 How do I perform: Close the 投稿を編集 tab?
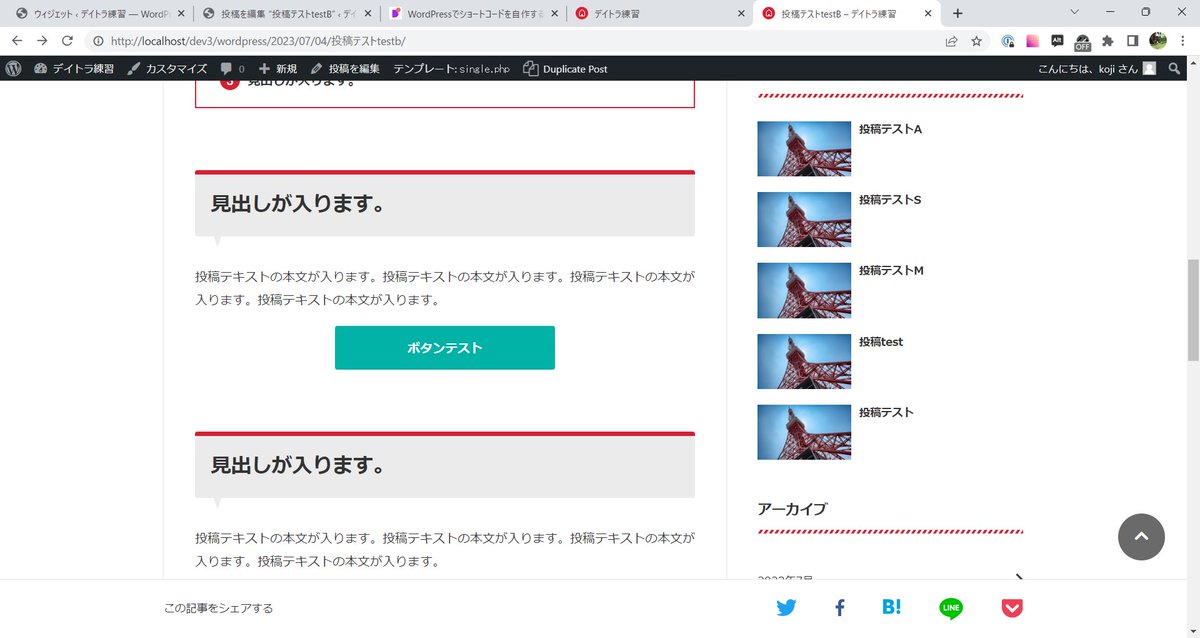tap(368, 14)
